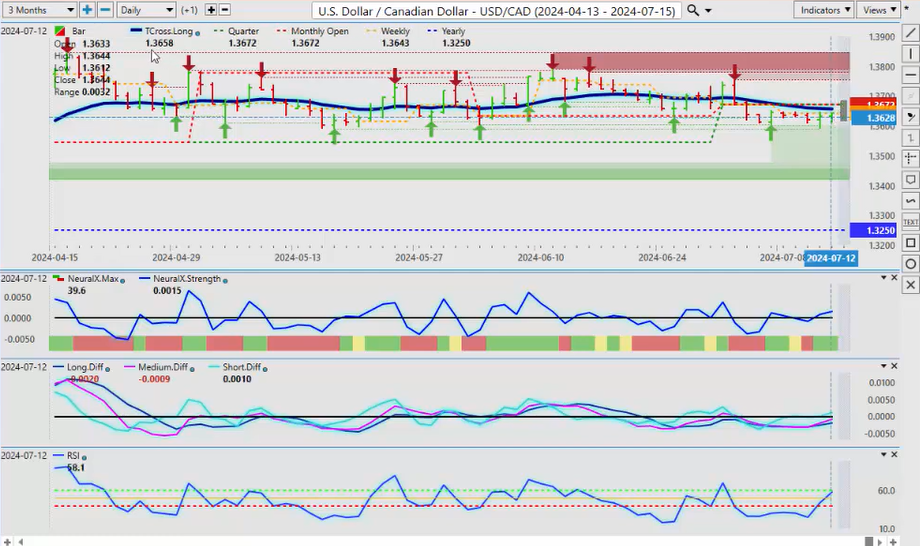Expand the RSI panel options arrow

884,455
